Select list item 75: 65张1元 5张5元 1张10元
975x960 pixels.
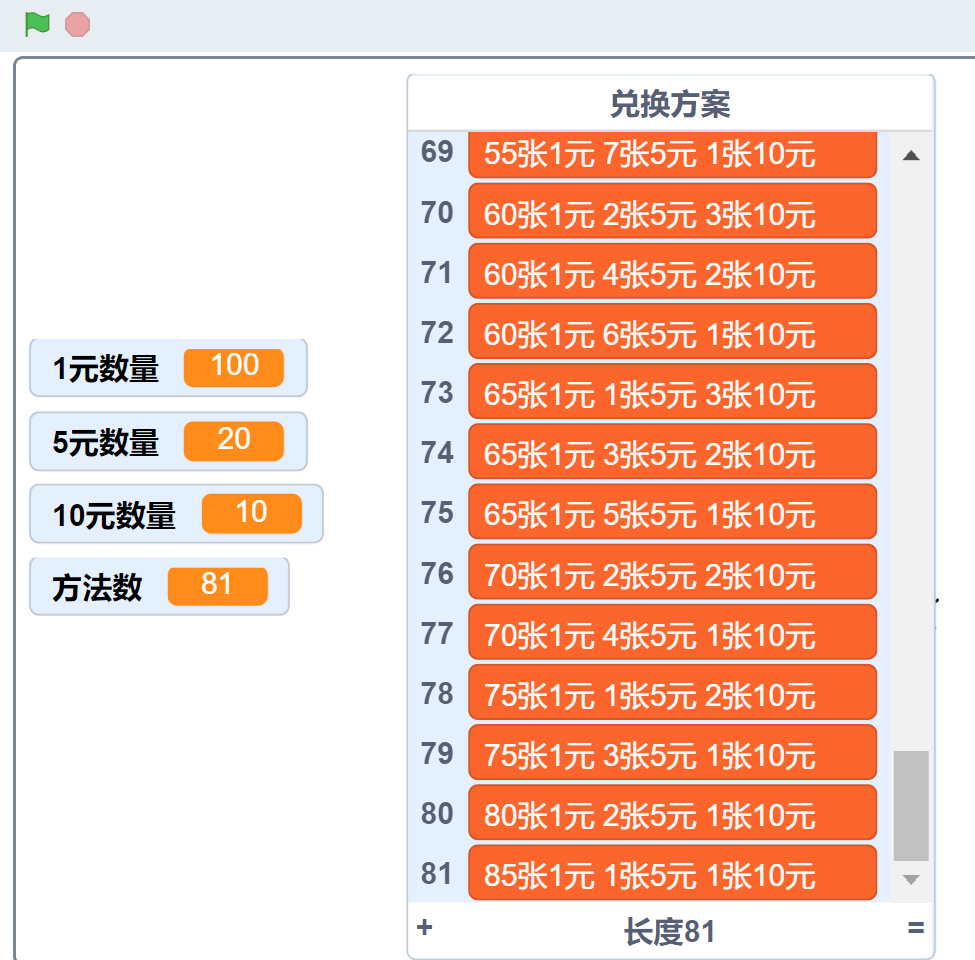click(x=672, y=514)
